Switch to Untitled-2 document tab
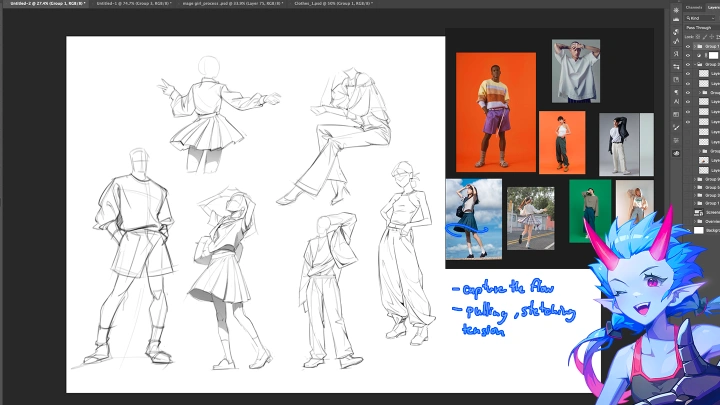Viewport: 720px width, 405px height. coord(47,3)
